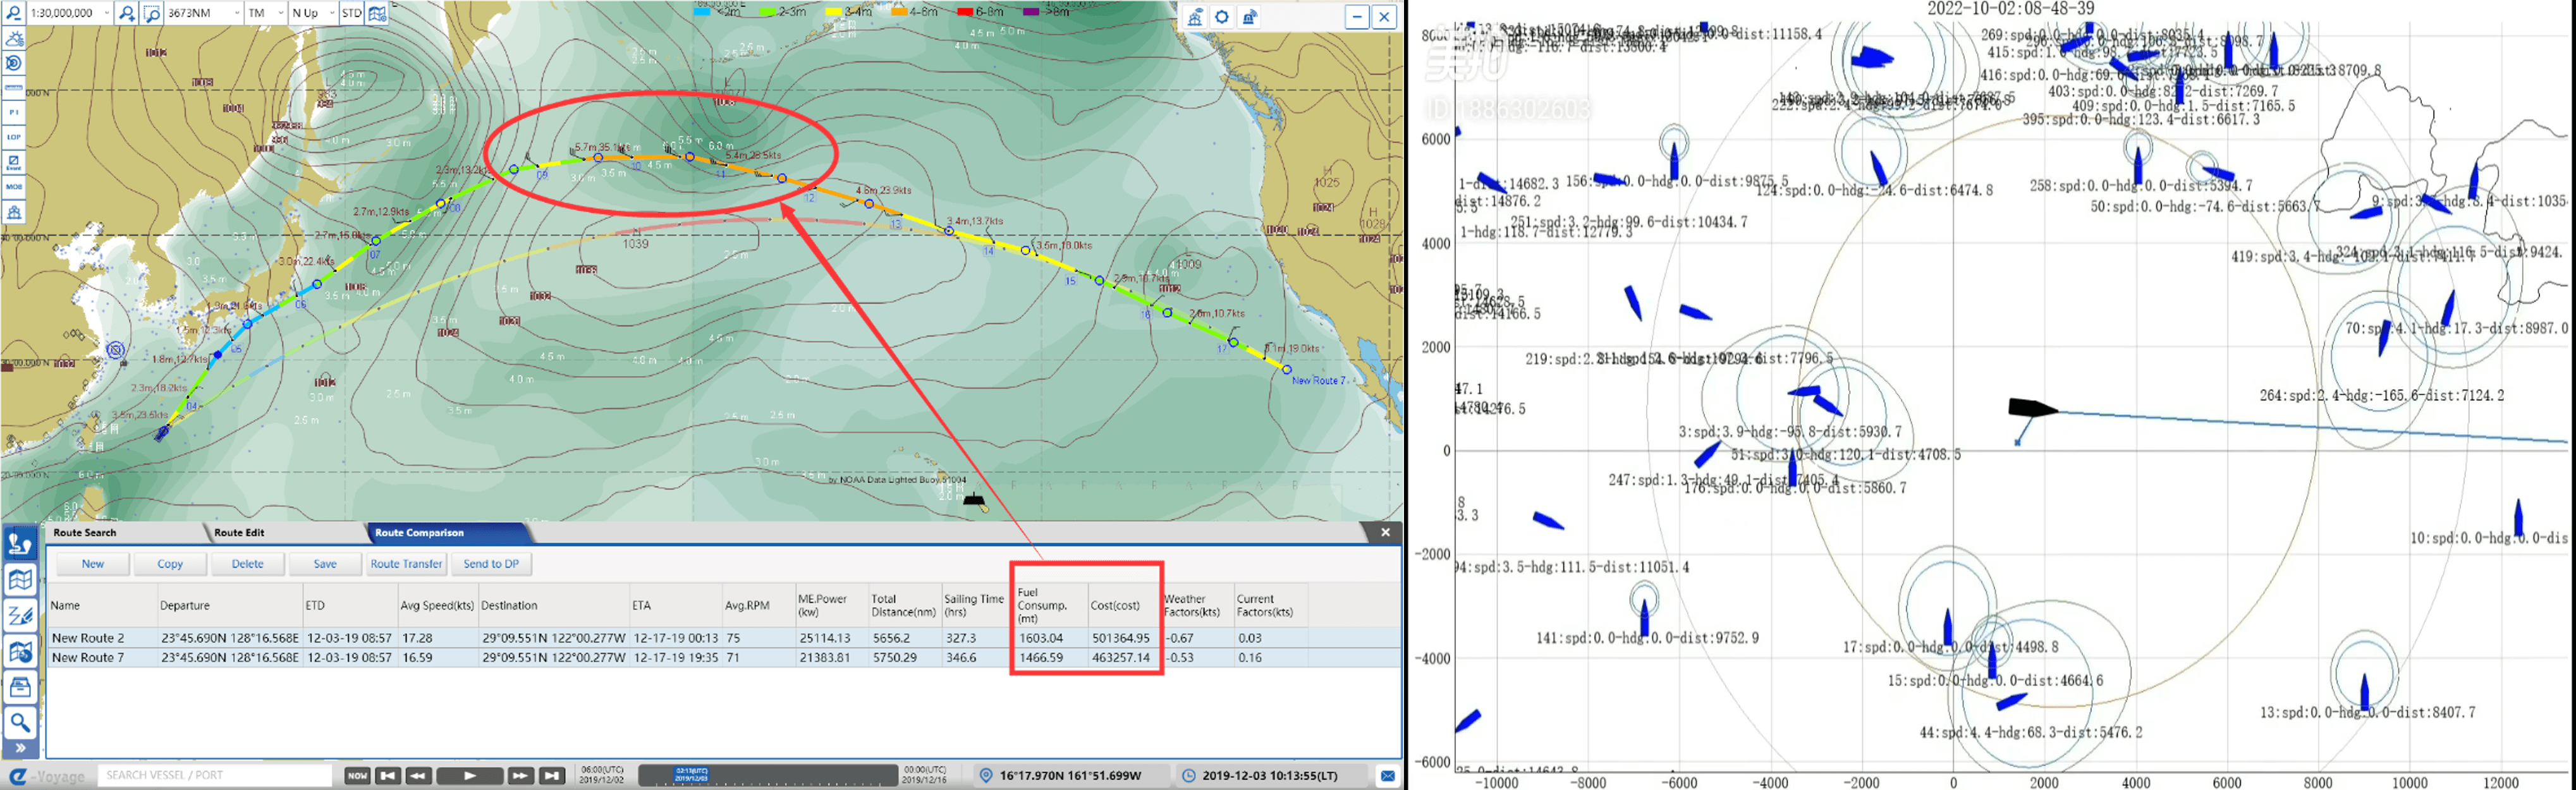
Task: Open the chart scale 1:30,000,000 dropdown
Action: [x=70, y=13]
